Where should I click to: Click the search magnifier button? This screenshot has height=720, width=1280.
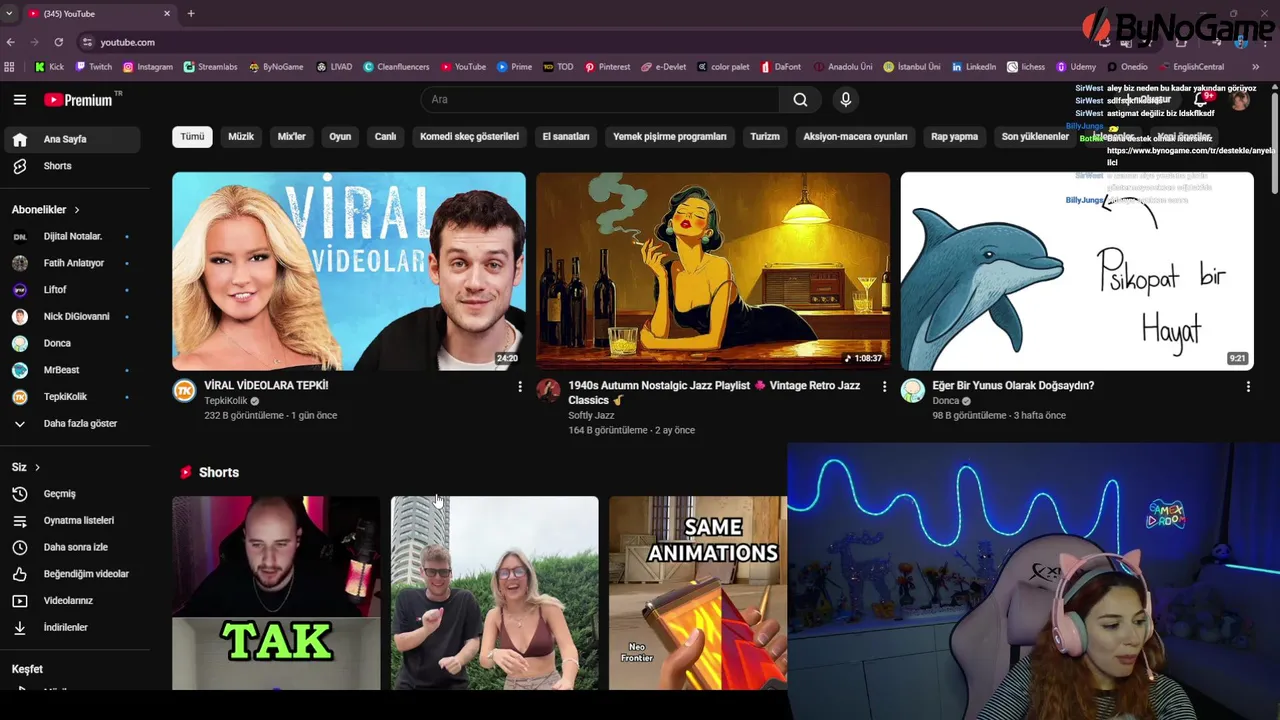pos(800,99)
